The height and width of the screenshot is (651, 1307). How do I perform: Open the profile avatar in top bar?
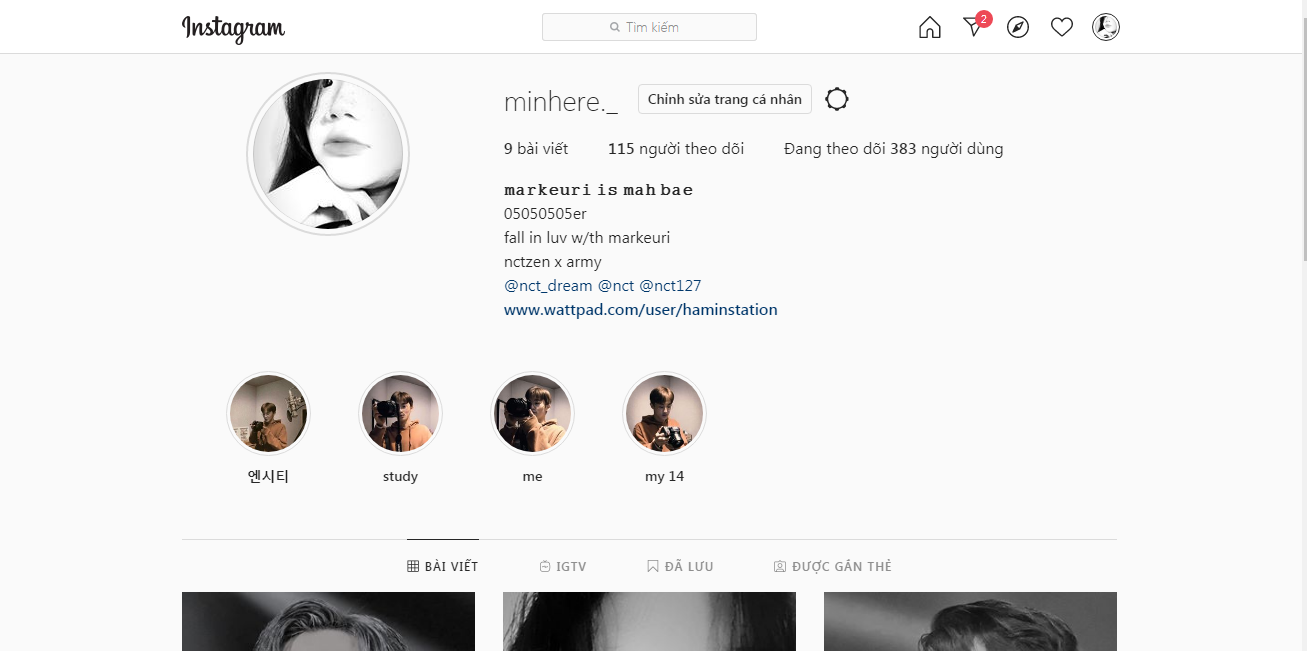tap(1106, 27)
